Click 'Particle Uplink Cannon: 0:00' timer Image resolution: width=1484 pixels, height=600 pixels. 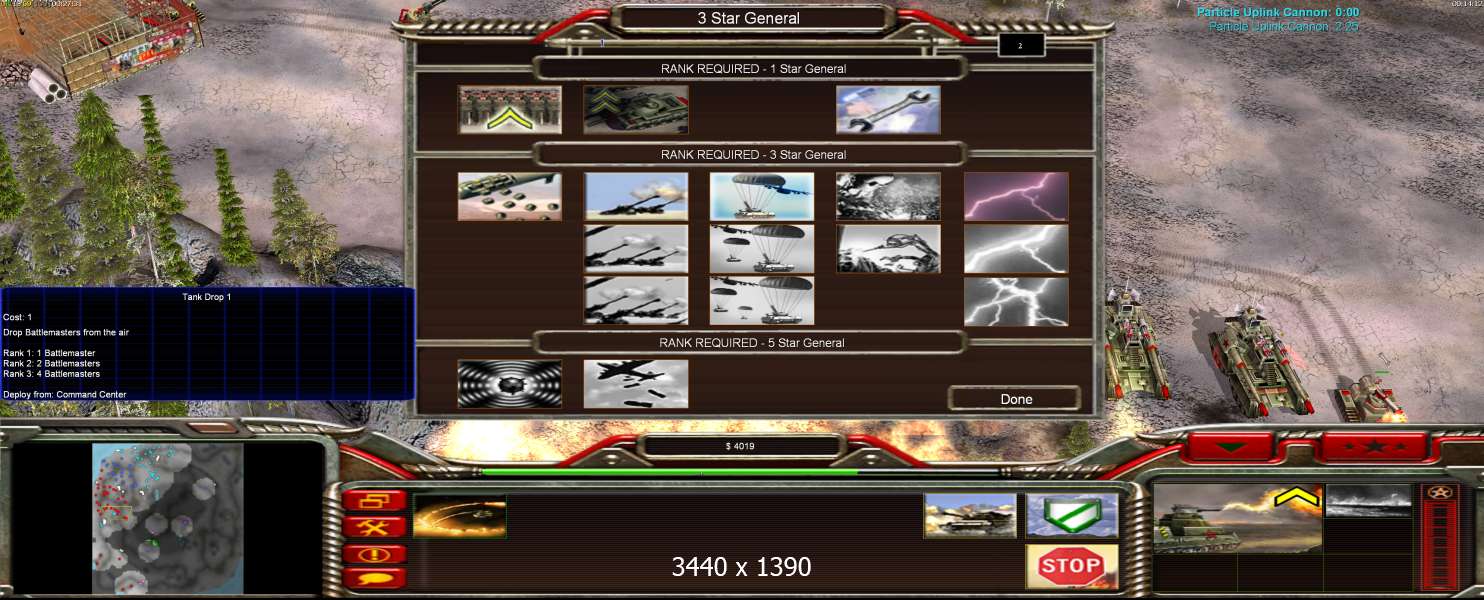coord(1277,13)
